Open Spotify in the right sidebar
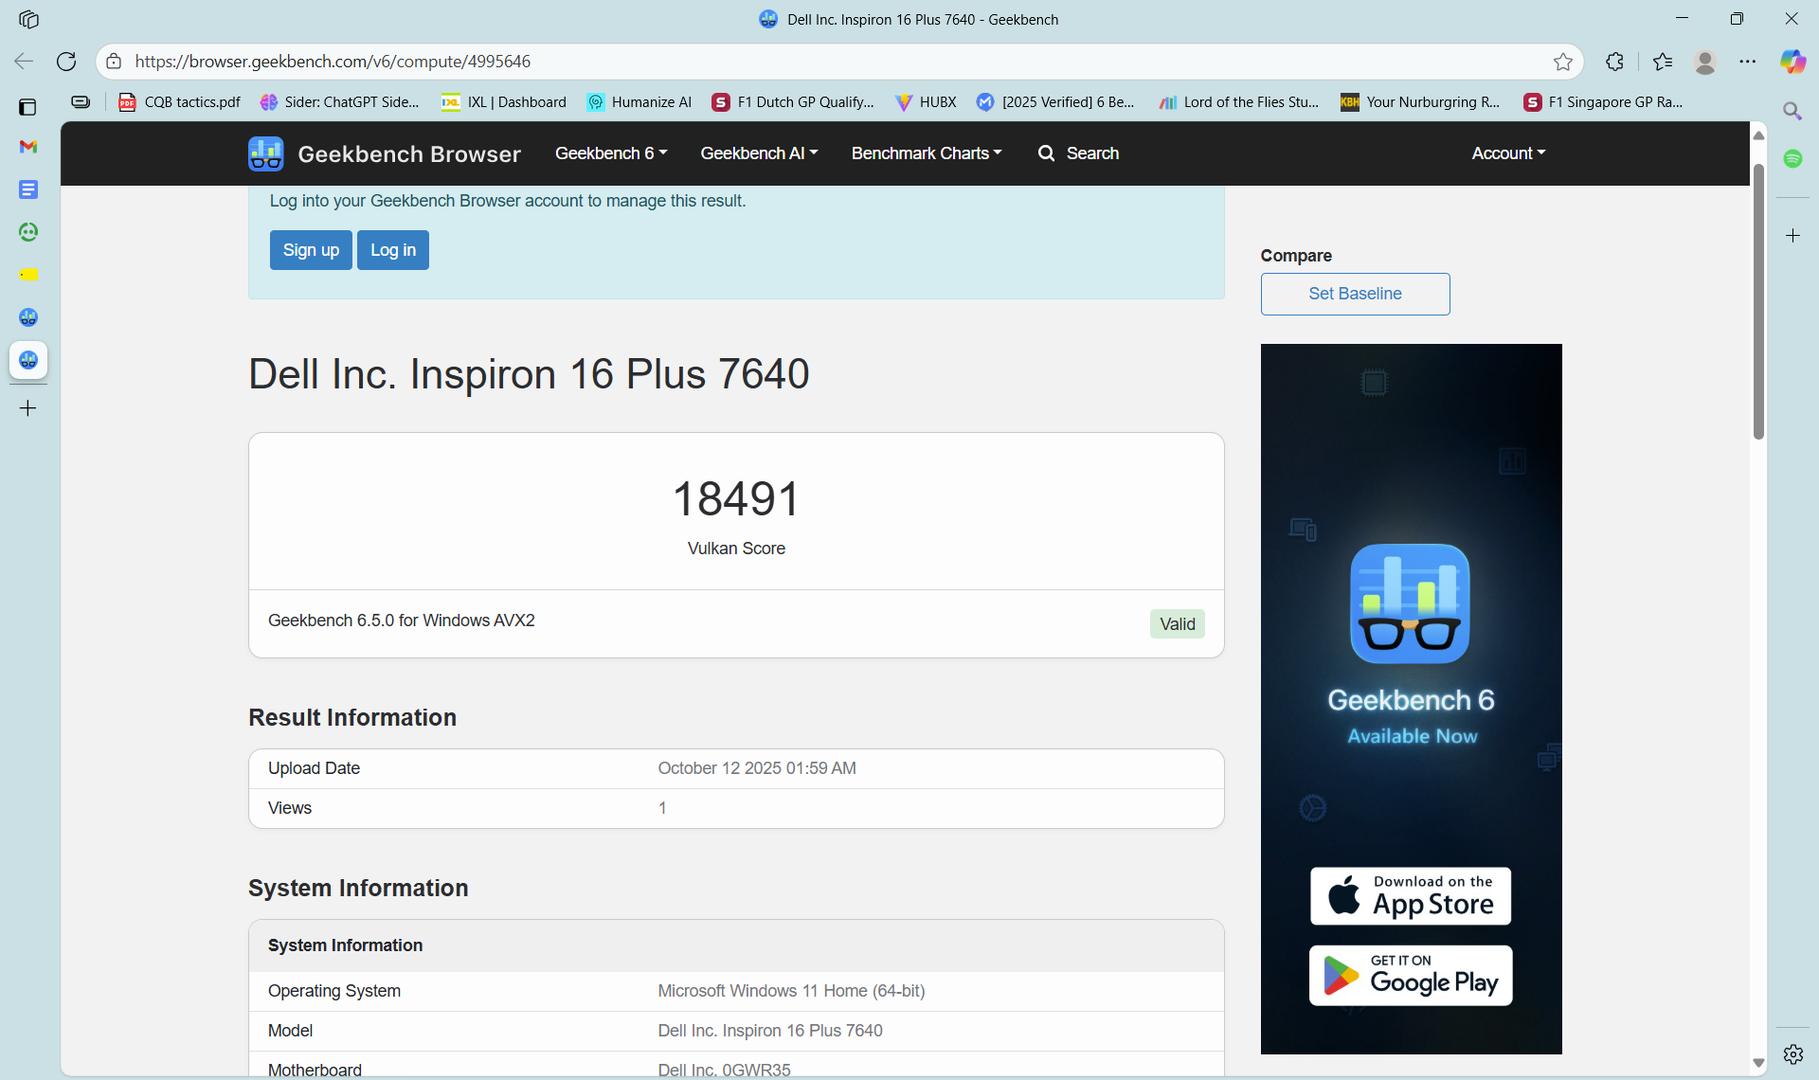The height and width of the screenshot is (1080, 1819). coord(1793,159)
